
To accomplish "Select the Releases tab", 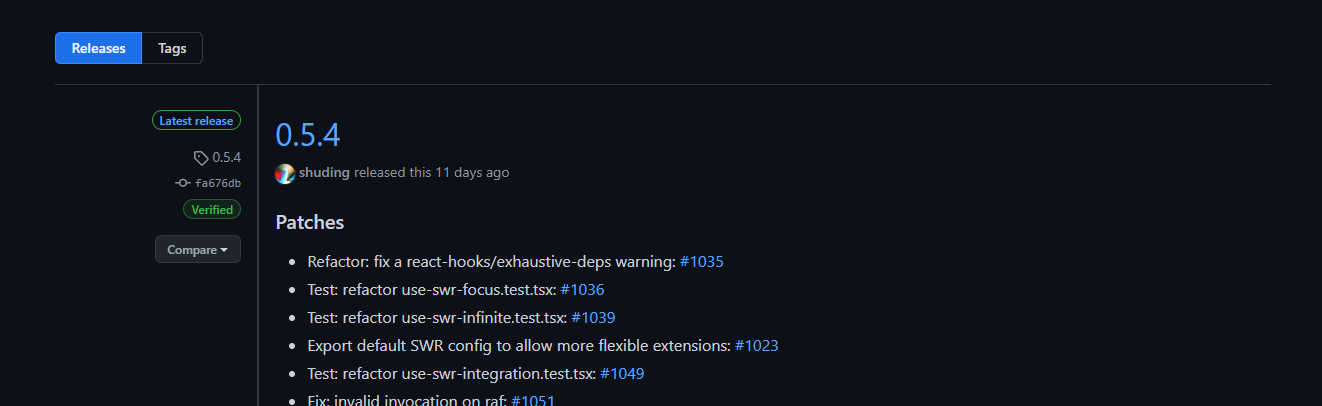I will (x=98, y=48).
